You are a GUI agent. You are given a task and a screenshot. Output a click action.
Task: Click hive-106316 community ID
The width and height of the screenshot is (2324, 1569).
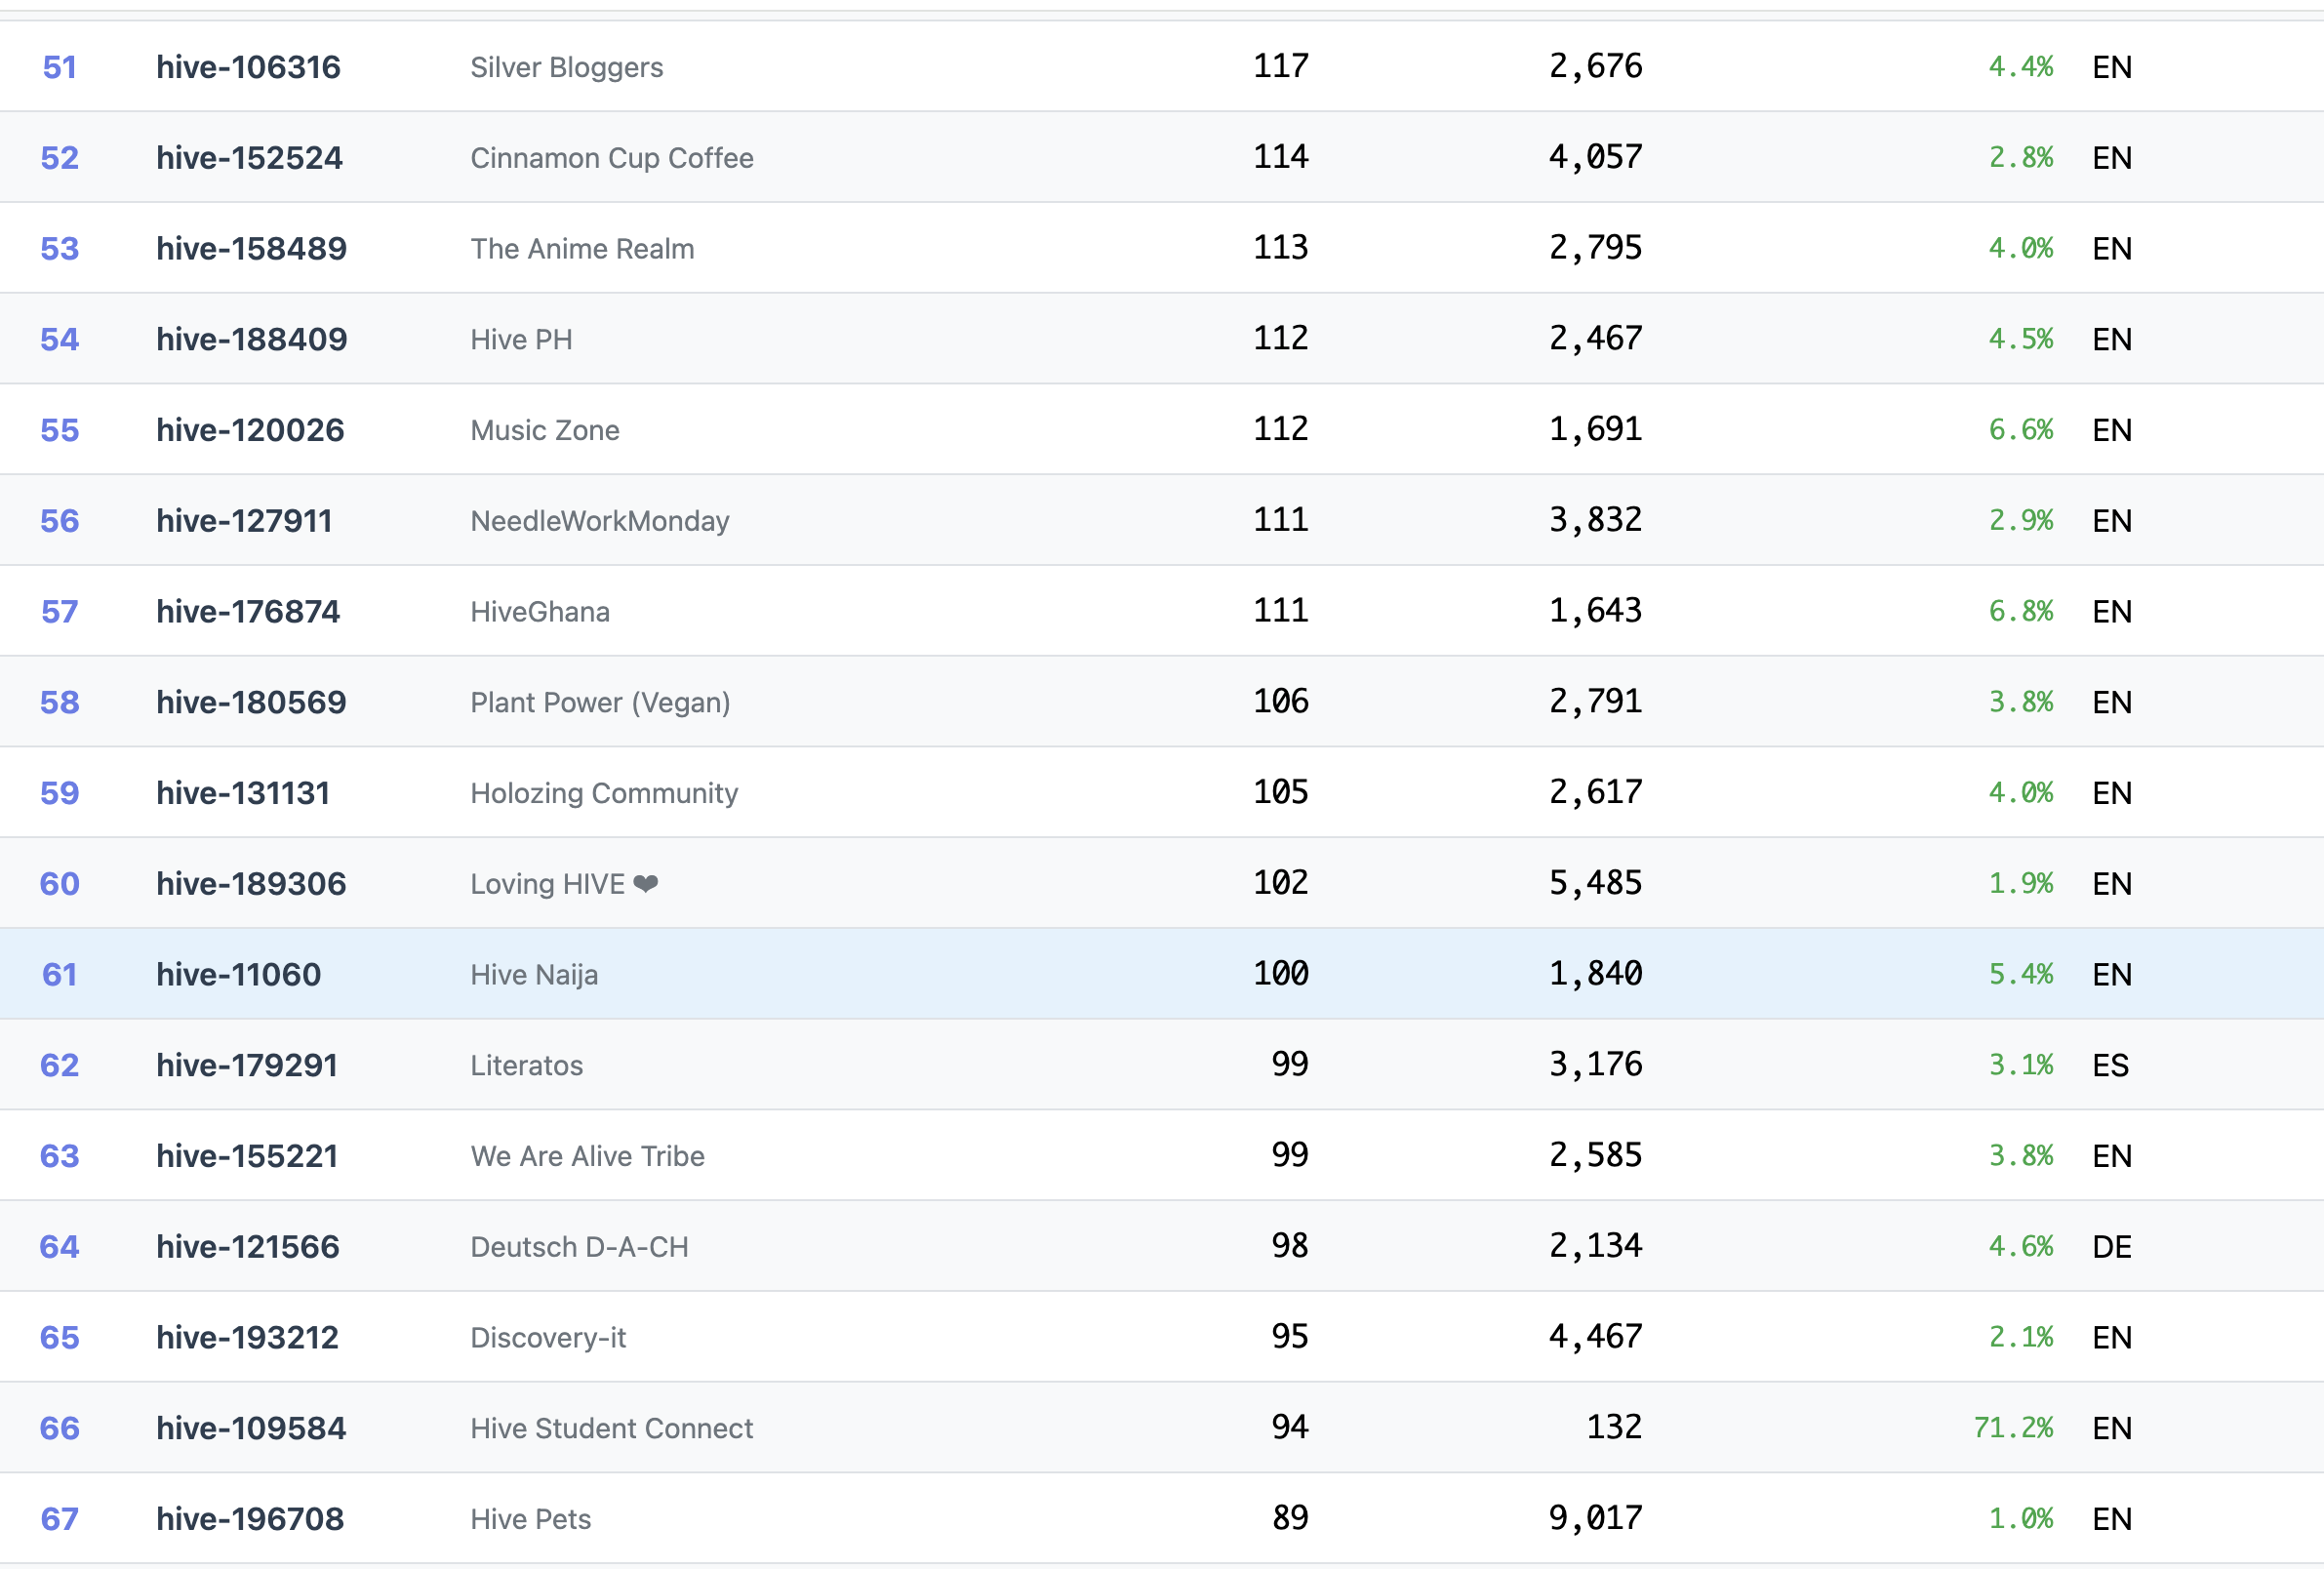point(248,67)
